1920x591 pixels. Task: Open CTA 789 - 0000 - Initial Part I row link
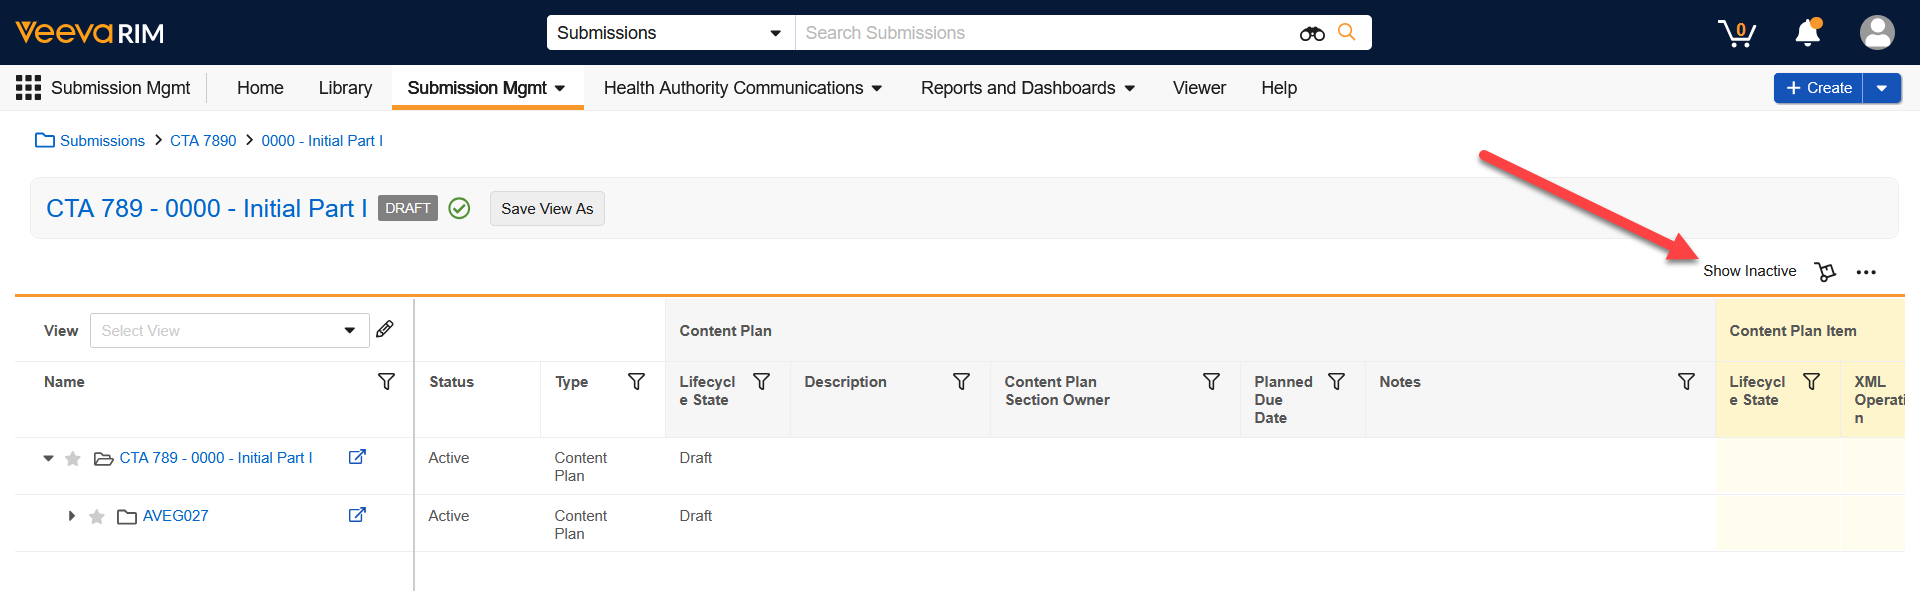pyautogui.click(x=216, y=458)
